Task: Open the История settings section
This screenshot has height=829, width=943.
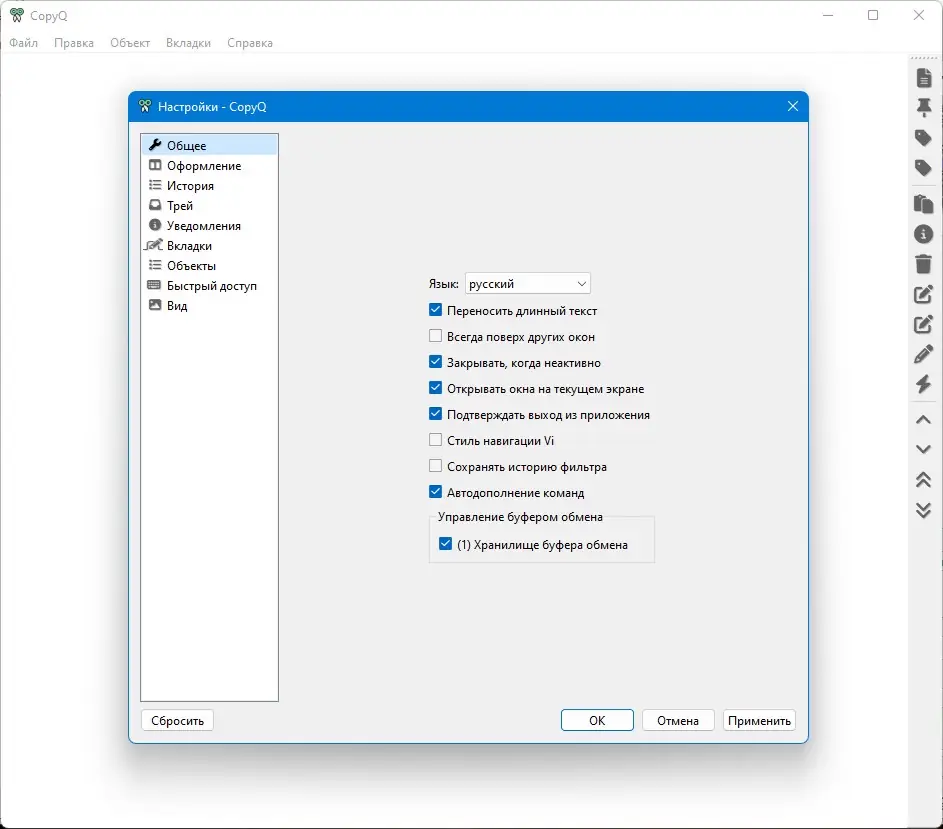Action: [x=209, y=185]
